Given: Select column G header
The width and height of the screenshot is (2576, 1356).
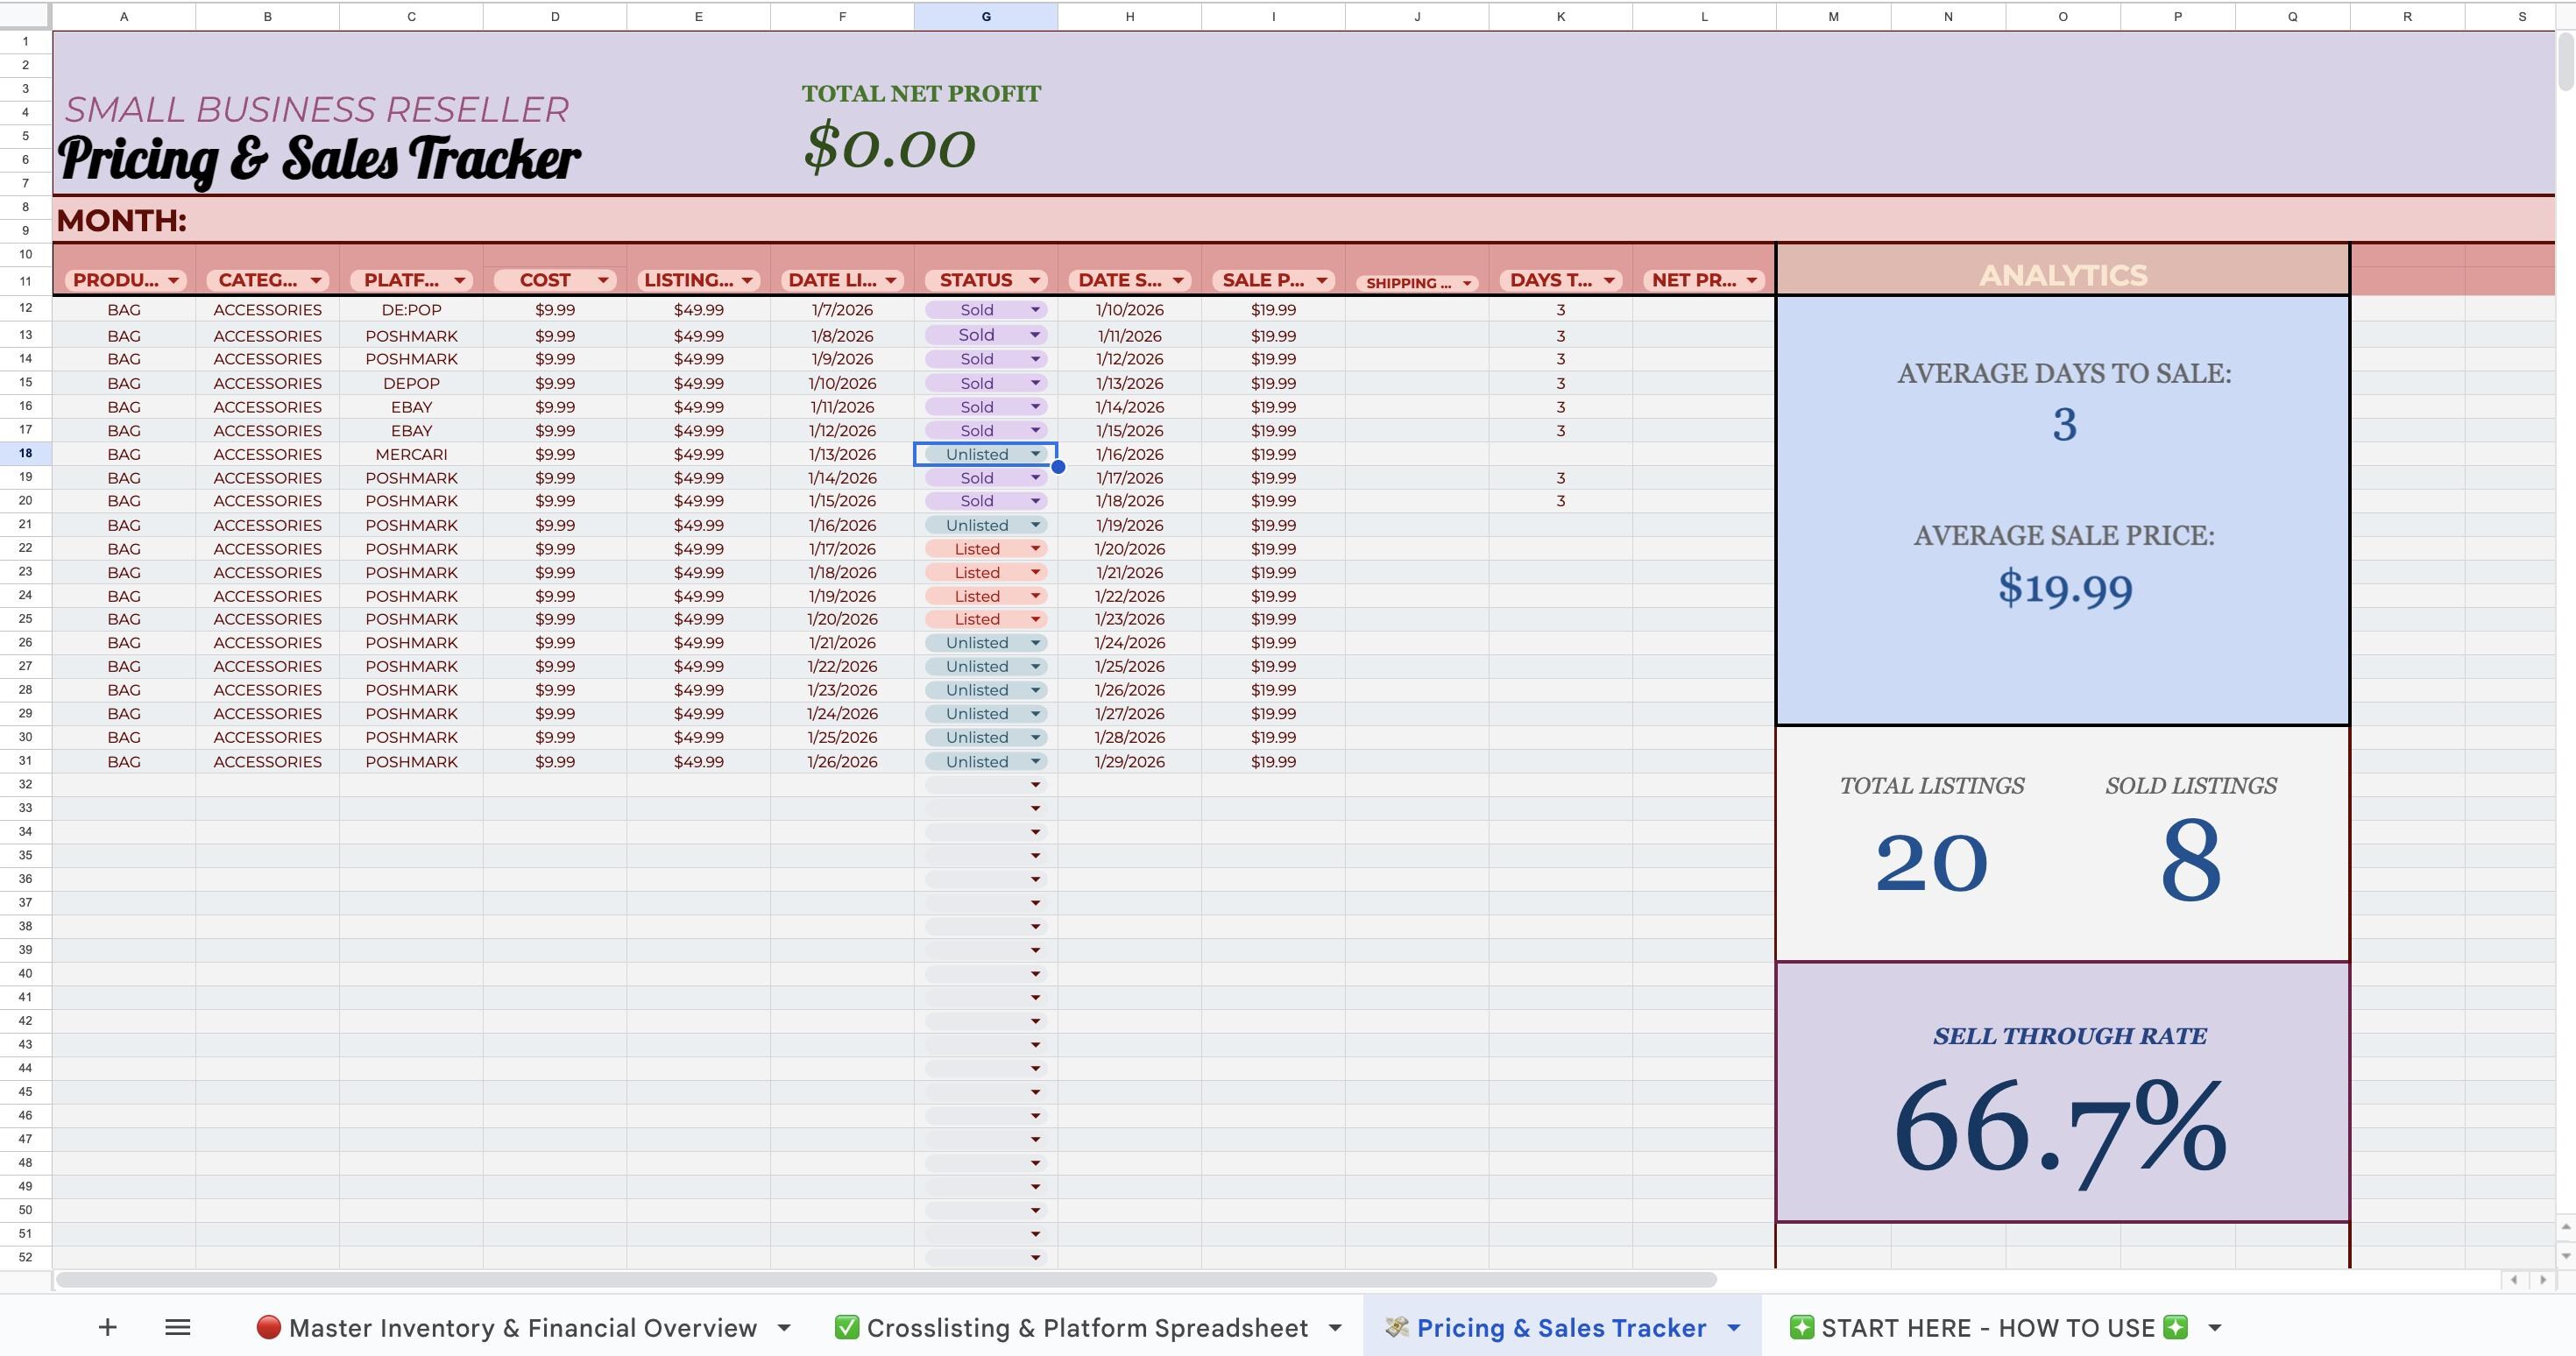Looking at the screenshot, I should [x=986, y=16].
